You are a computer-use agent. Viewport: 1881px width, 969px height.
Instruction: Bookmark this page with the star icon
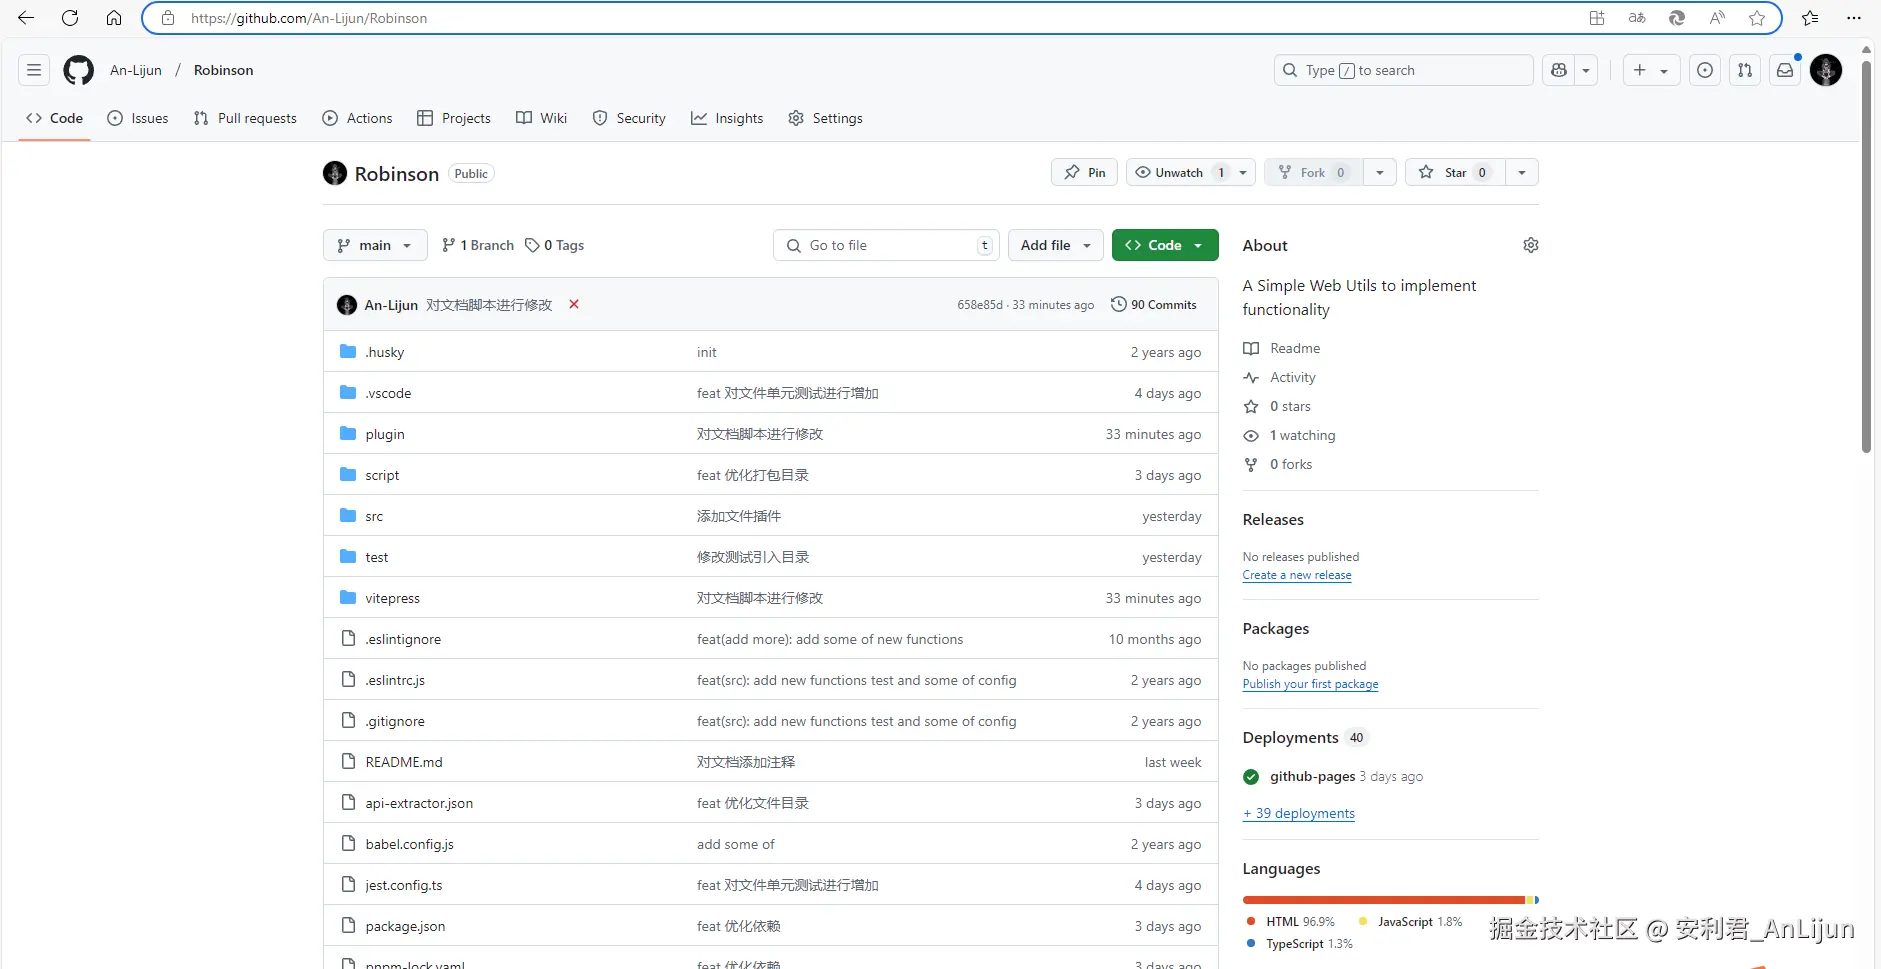pos(1757,18)
